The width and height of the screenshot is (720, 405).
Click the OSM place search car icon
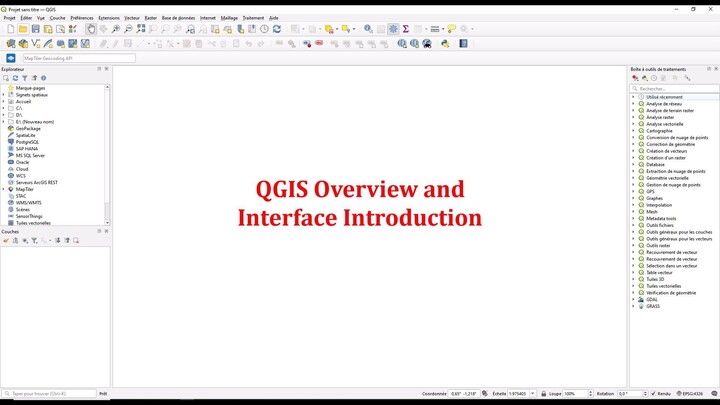point(427,44)
